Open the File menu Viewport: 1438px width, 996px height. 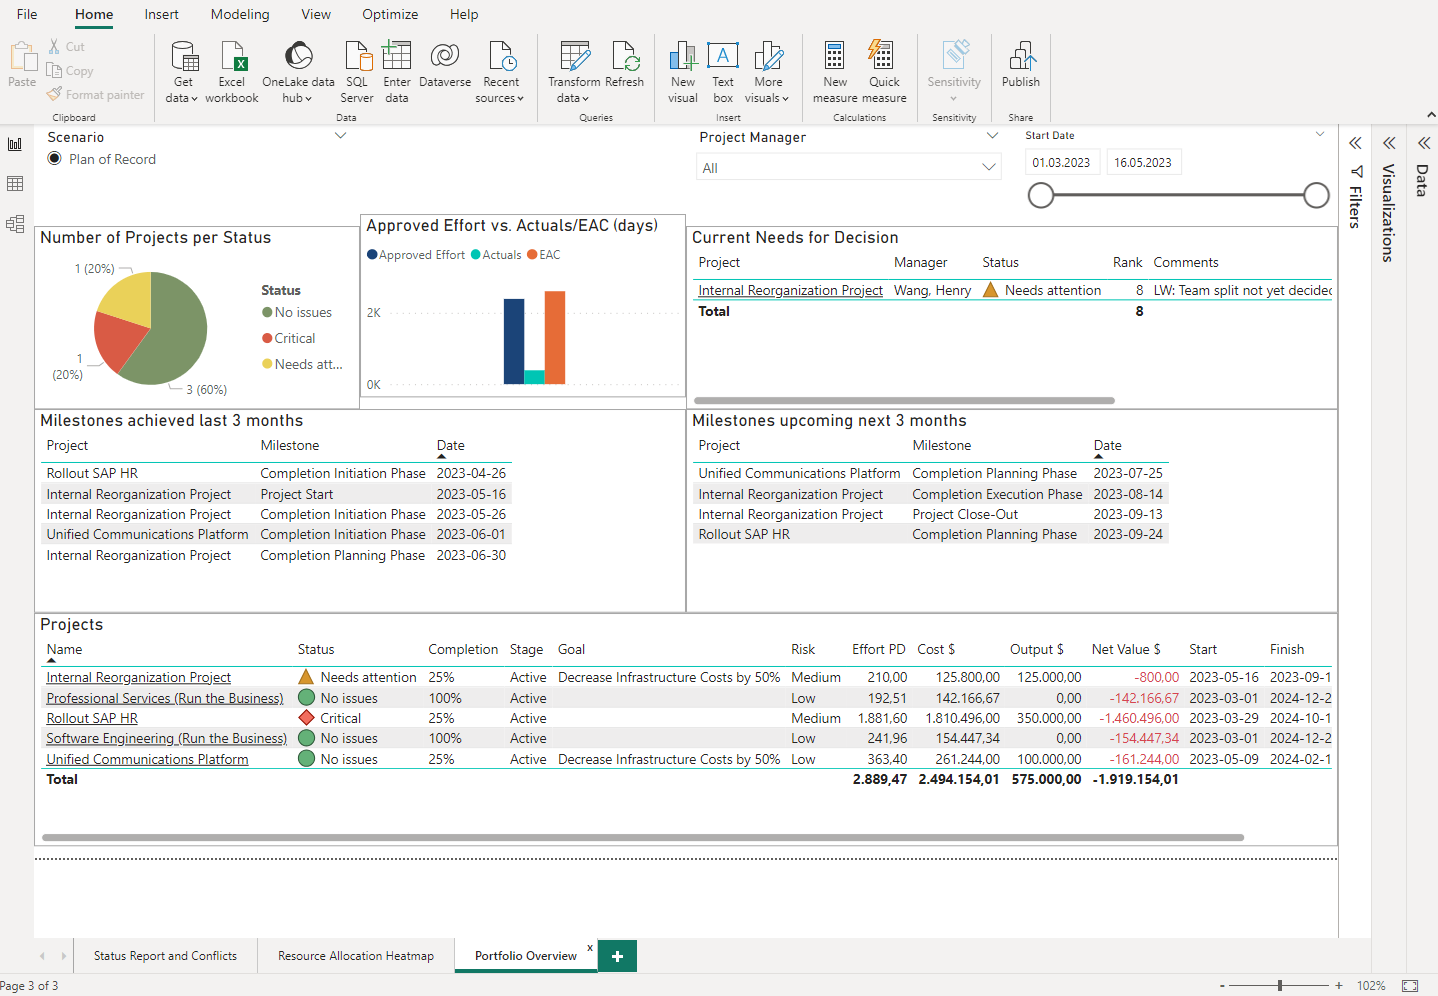27,14
